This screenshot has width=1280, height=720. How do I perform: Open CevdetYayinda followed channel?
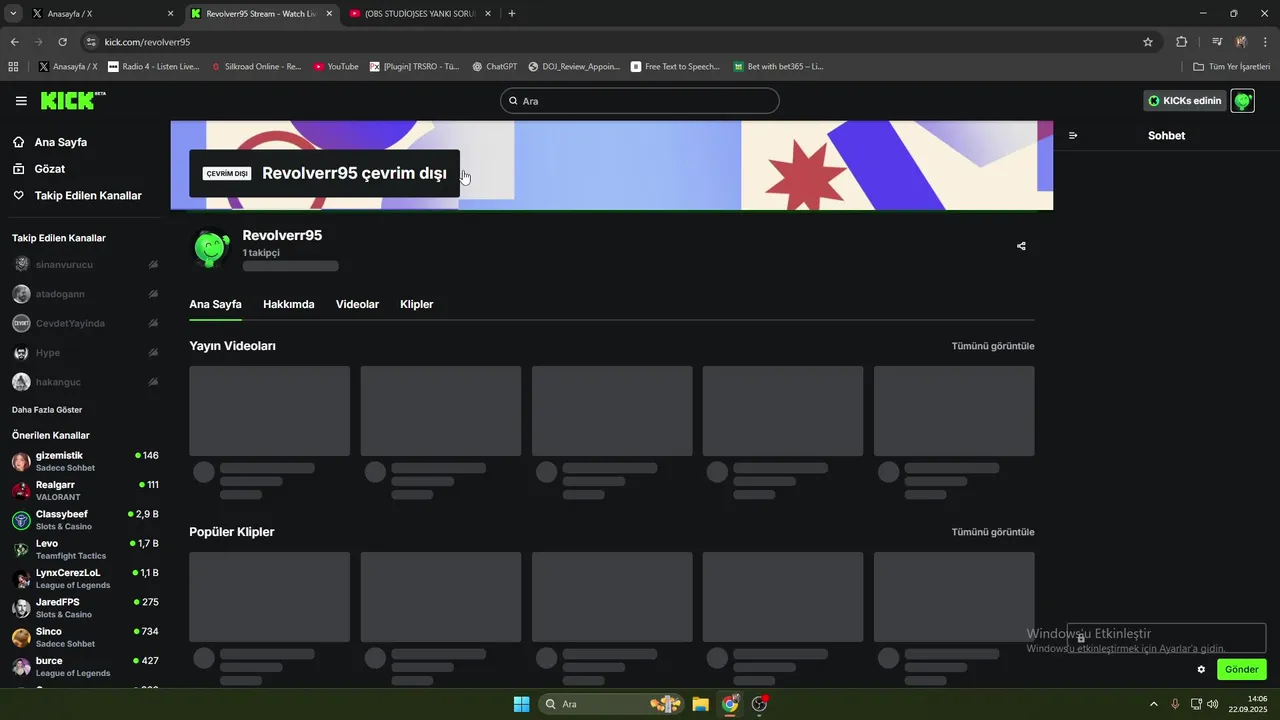click(x=85, y=323)
